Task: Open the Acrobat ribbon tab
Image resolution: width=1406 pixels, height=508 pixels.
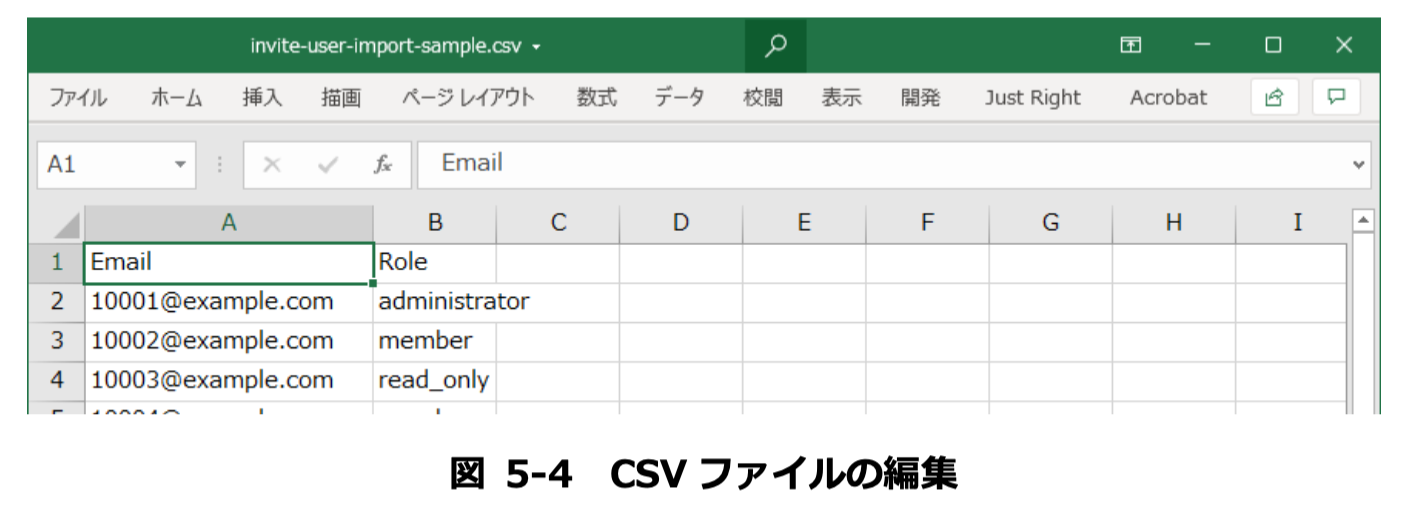Action: 1168,98
